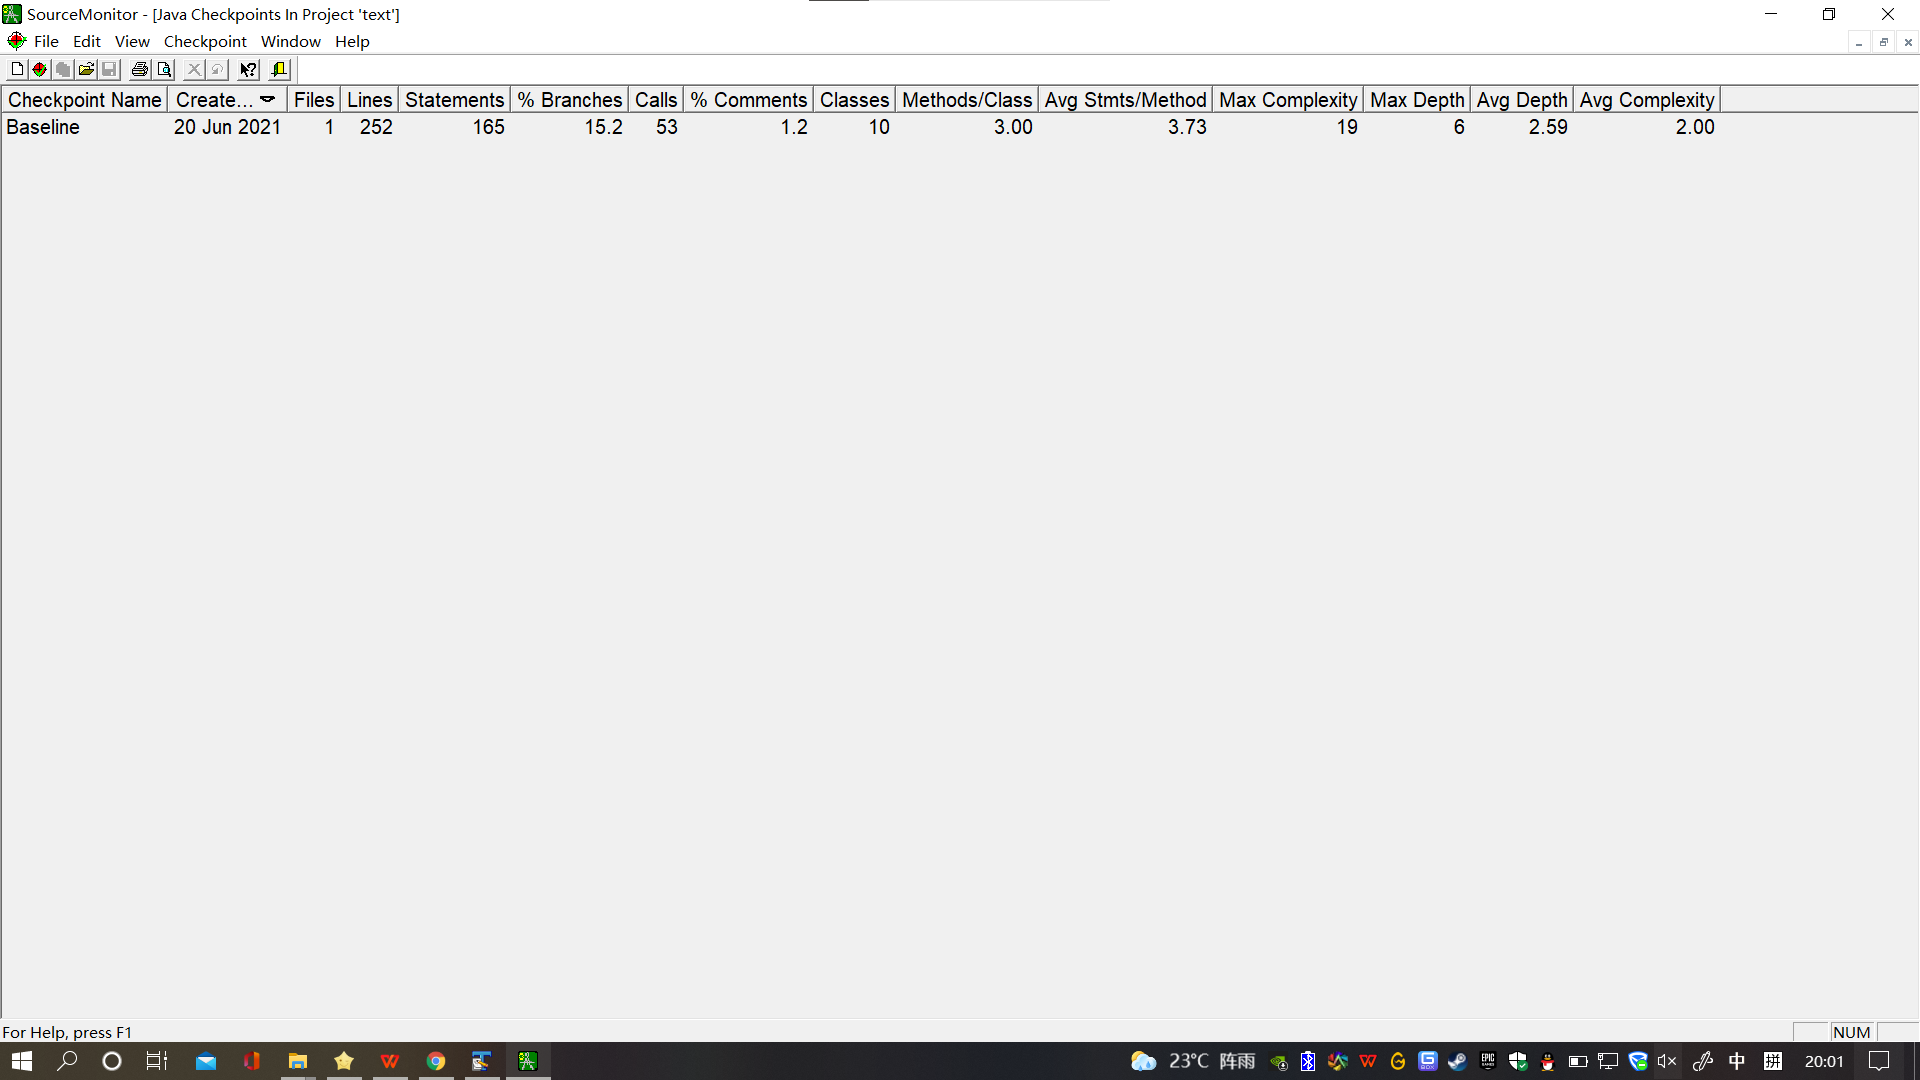This screenshot has height=1080, width=1920.
Task: Click the Max Complexity column header
Action: pyautogui.click(x=1287, y=100)
